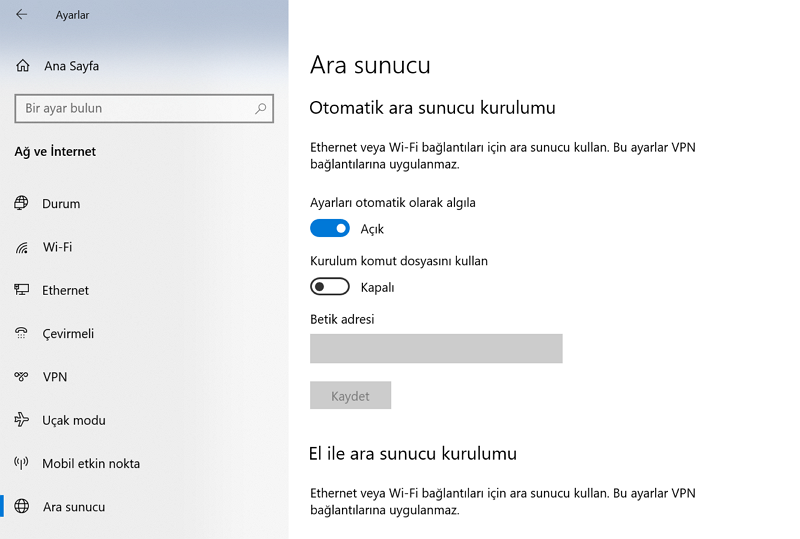Go to Uçak modu settings
This screenshot has width=800, height=539.
74,420
